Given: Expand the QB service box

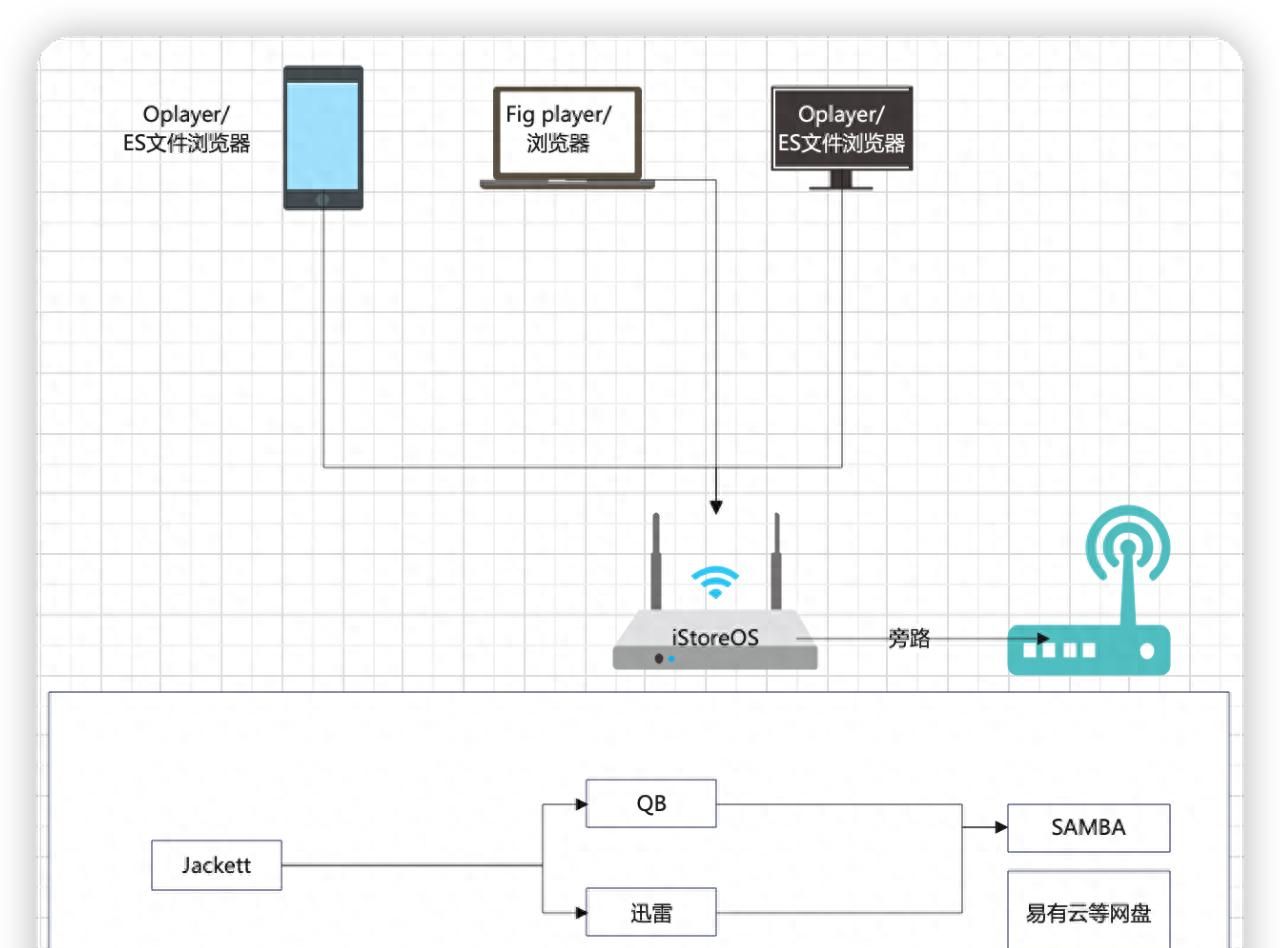Looking at the screenshot, I should click(x=651, y=803).
